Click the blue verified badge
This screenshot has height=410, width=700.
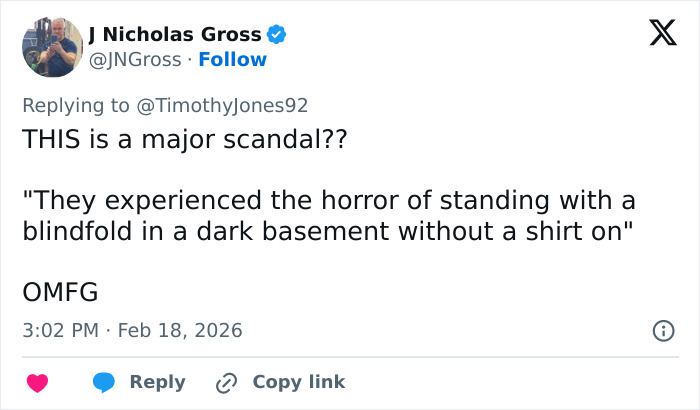pos(277,35)
